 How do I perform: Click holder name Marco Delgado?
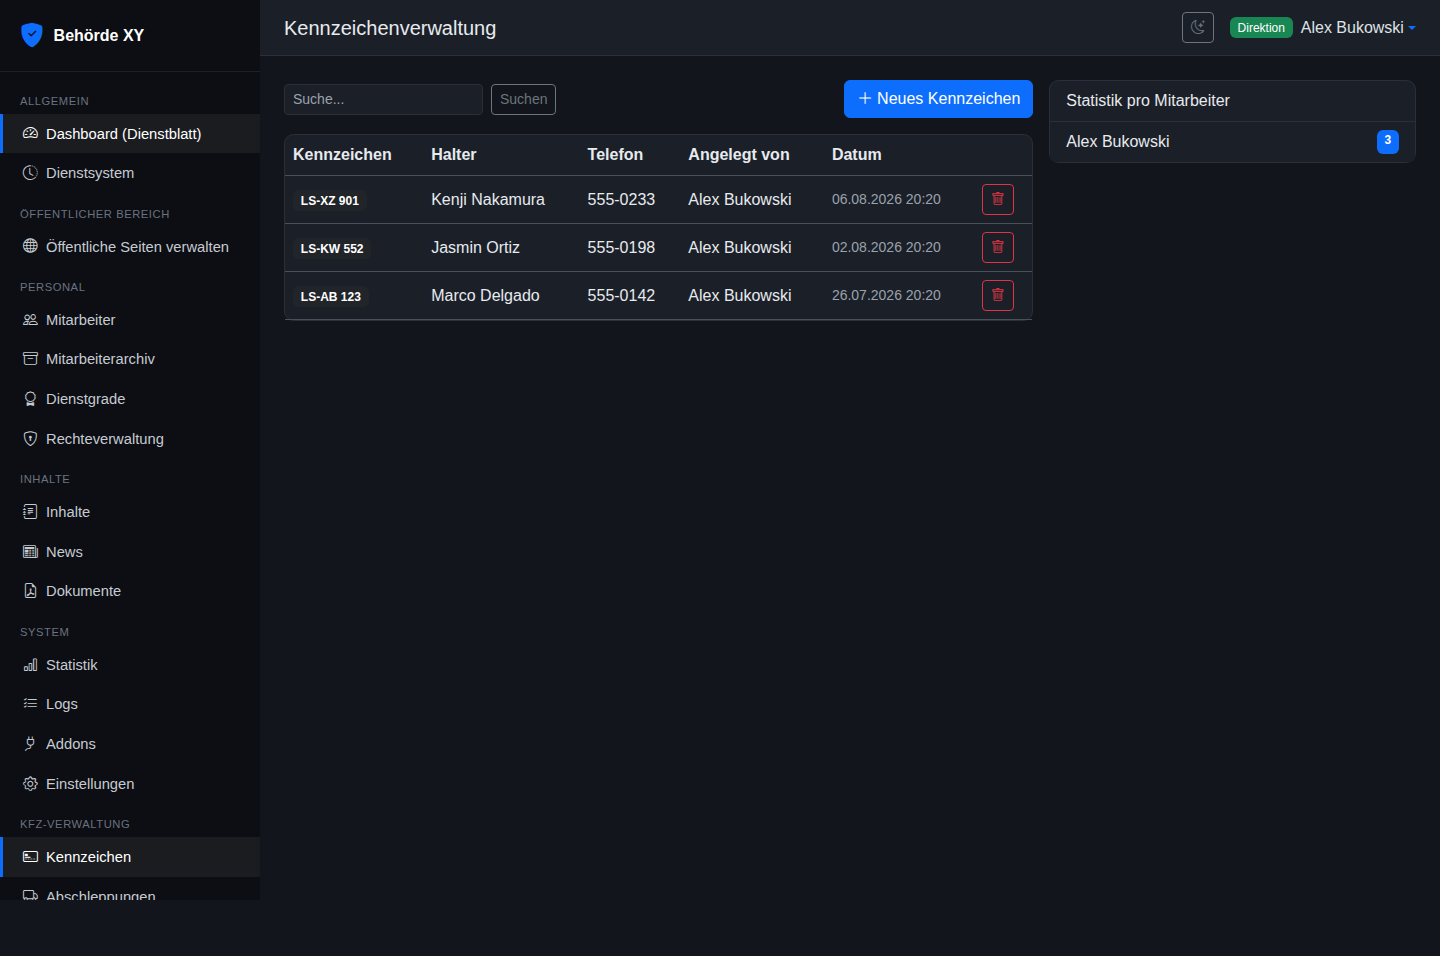pyautogui.click(x=485, y=295)
